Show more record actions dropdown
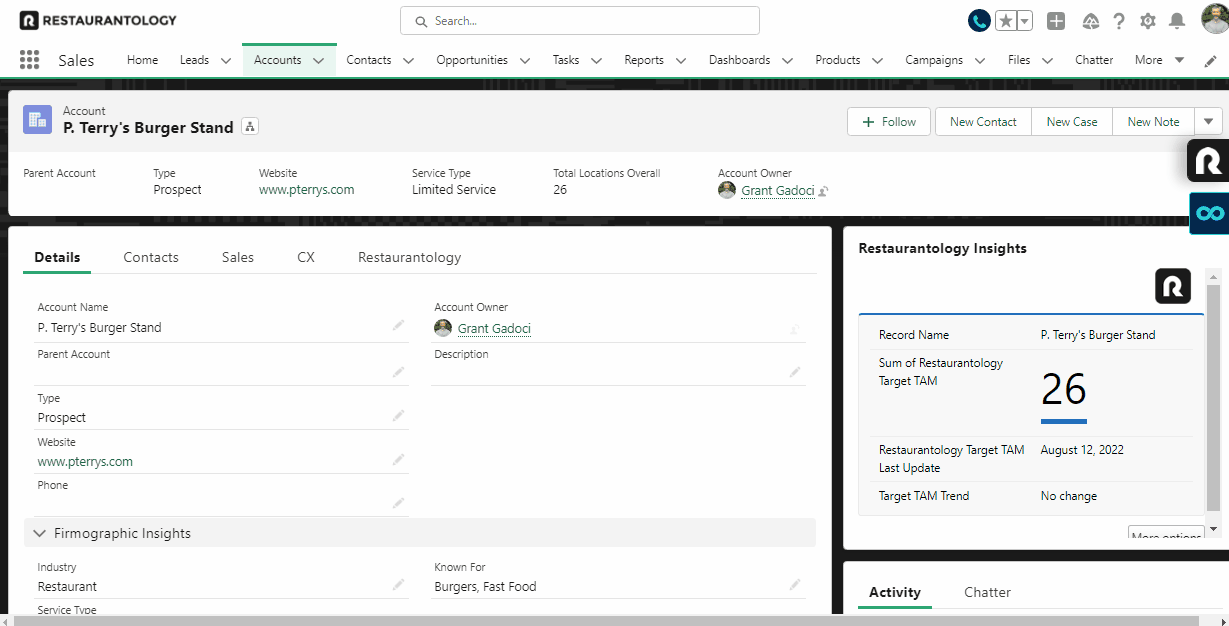The height and width of the screenshot is (626, 1229). [1209, 121]
